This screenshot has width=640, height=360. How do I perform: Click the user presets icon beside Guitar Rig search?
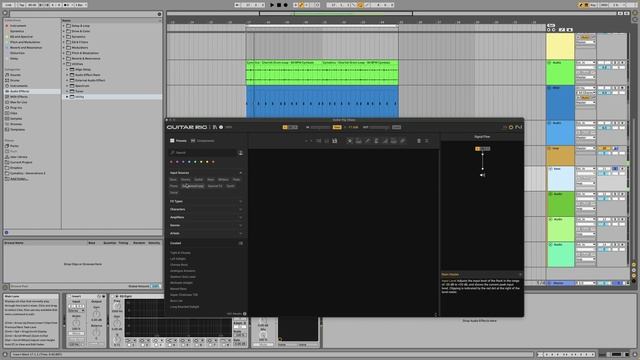point(241,153)
